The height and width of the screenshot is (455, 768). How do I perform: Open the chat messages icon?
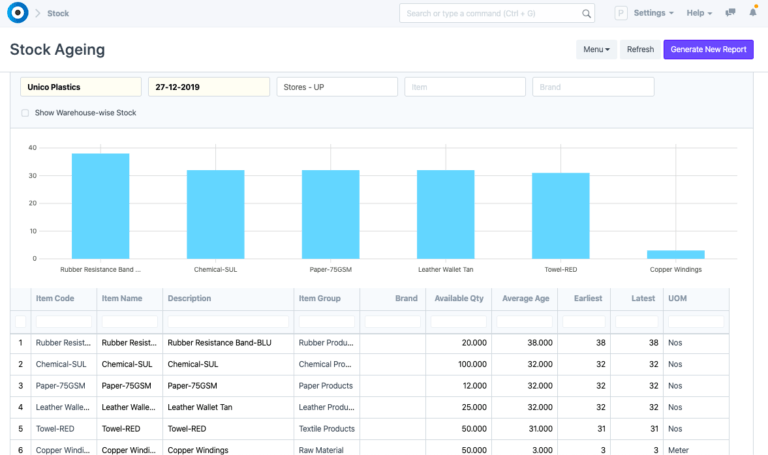coord(731,13)
